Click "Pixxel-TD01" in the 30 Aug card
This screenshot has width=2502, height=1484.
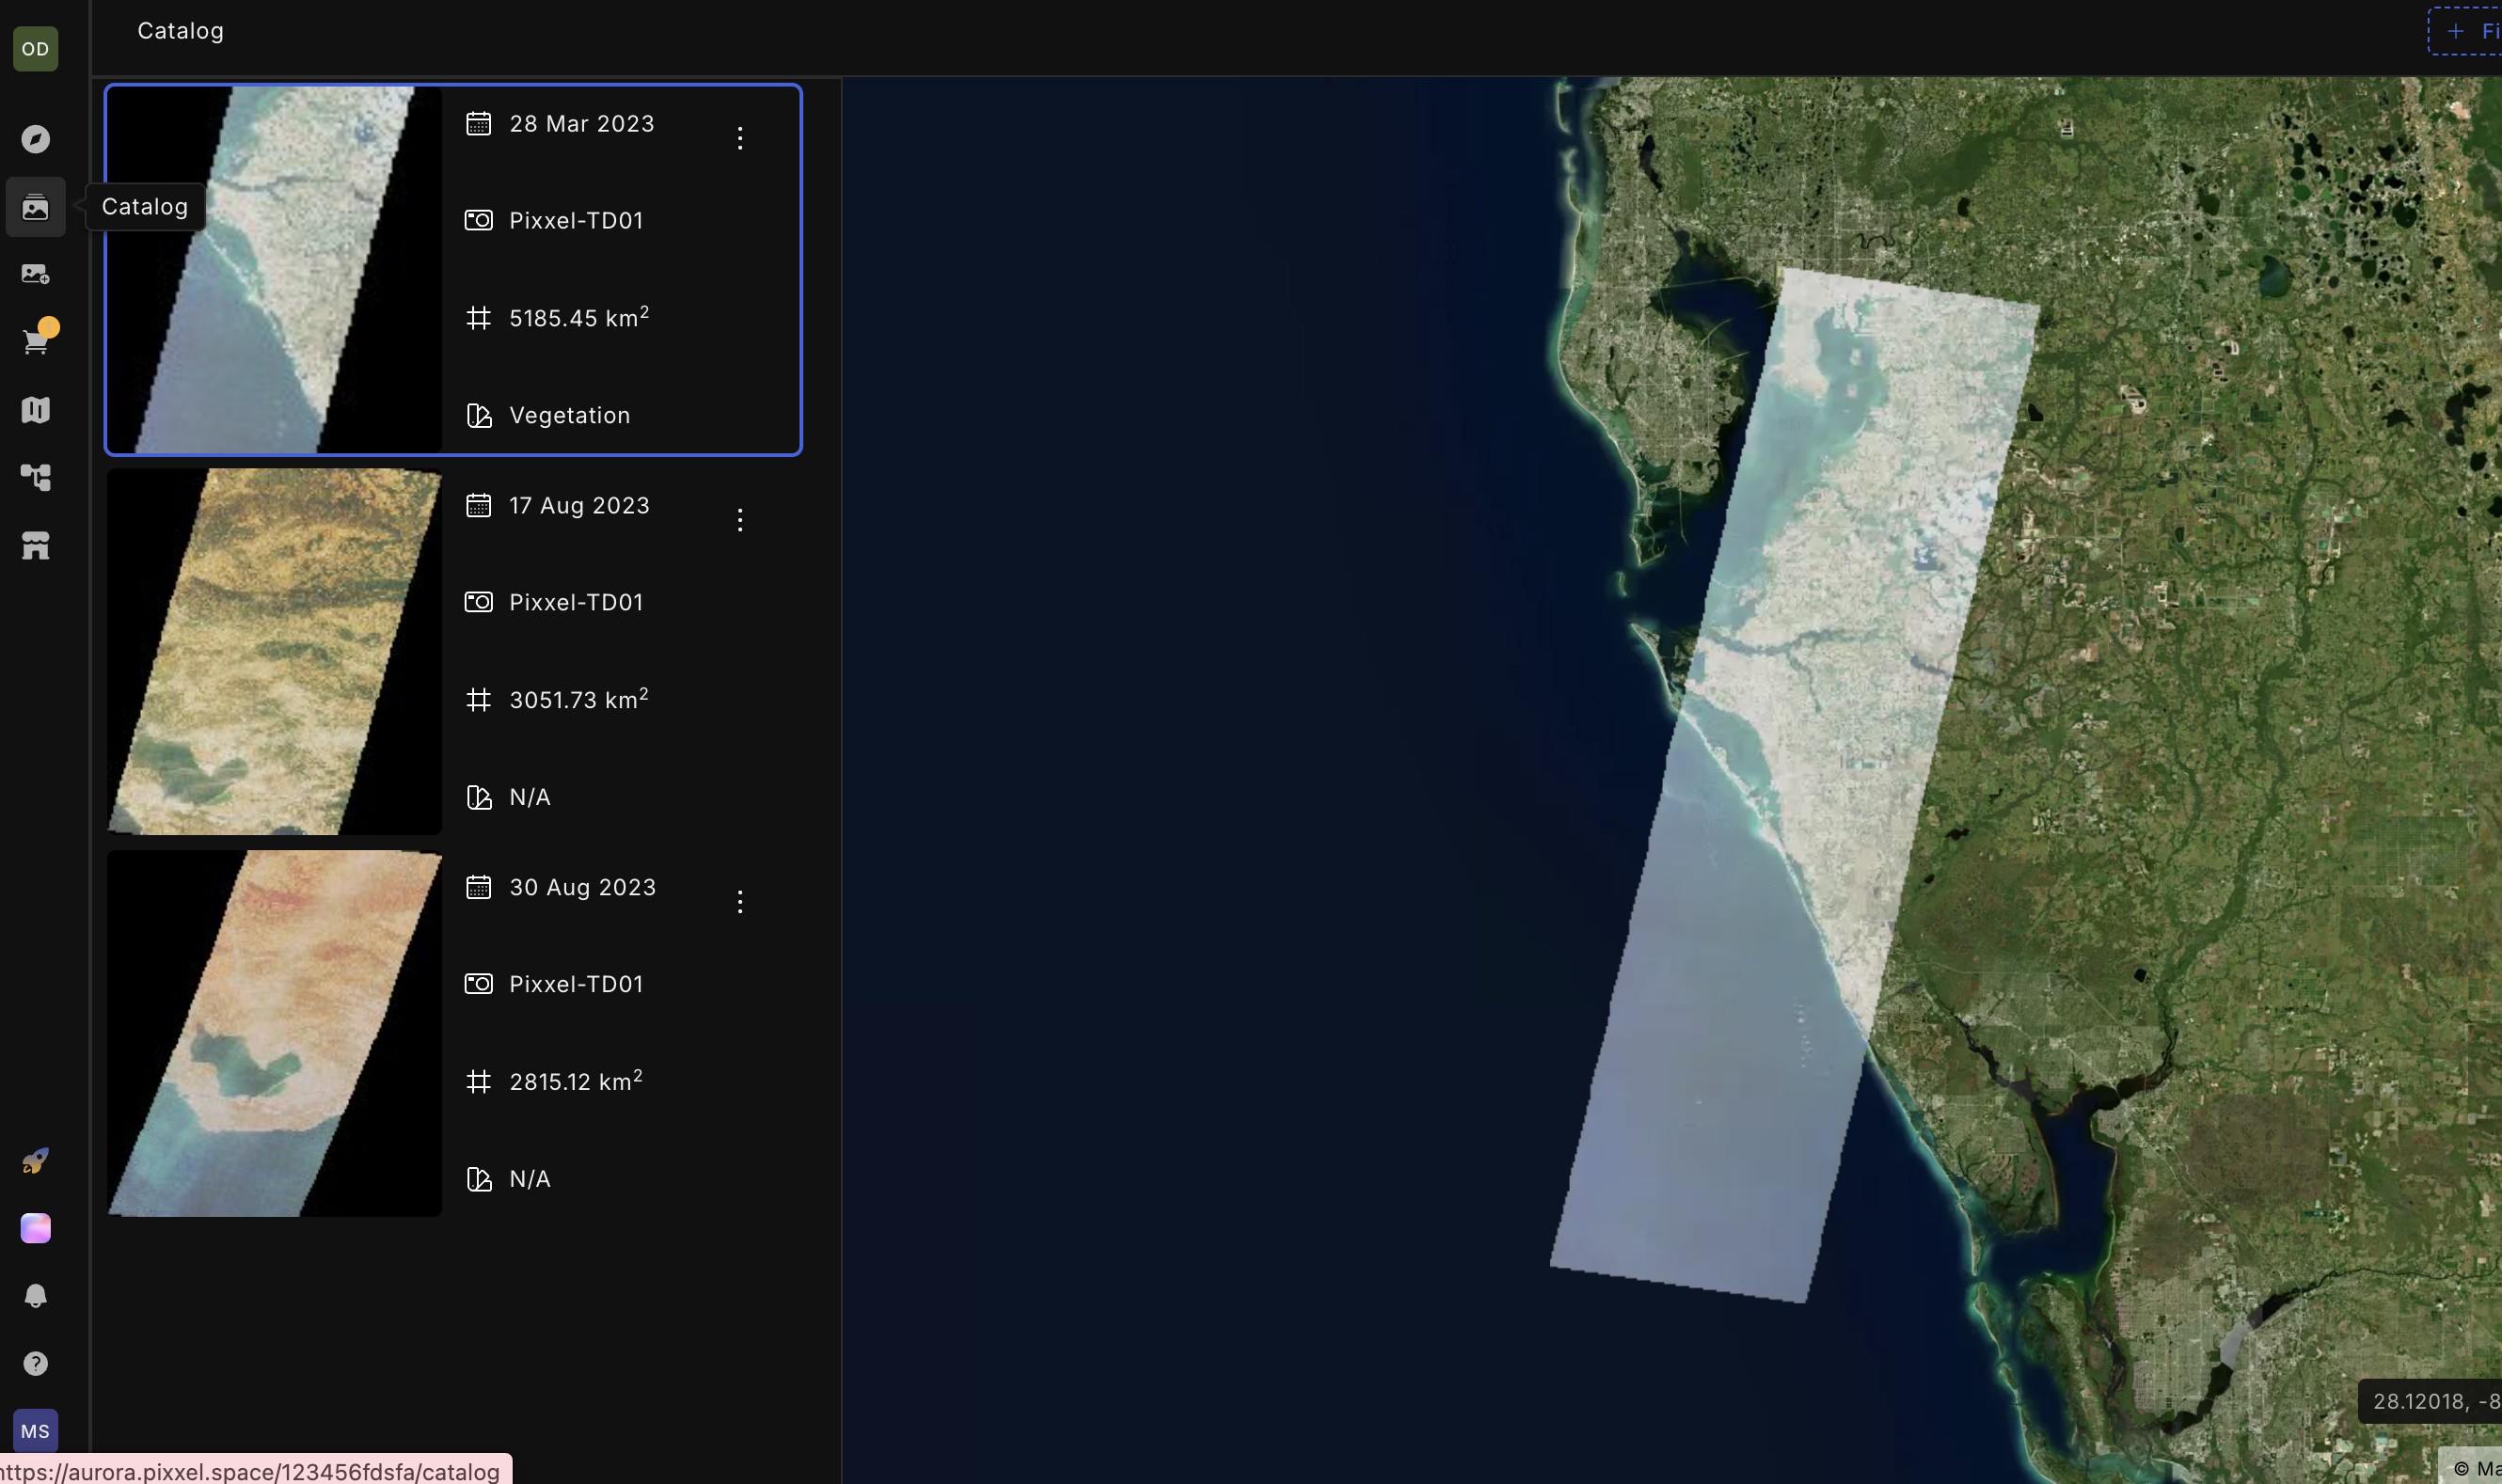tap(577, 985)
